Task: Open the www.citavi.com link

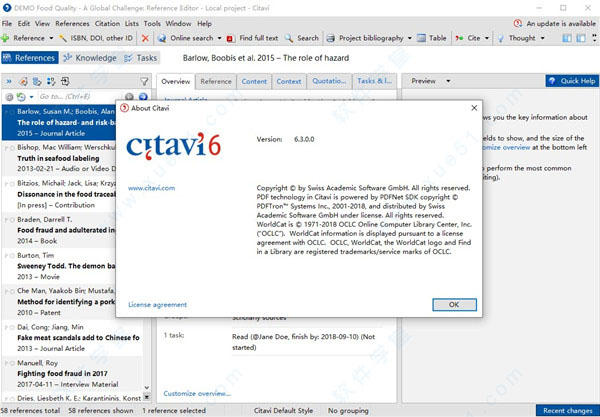Action: tap(151, 188)
